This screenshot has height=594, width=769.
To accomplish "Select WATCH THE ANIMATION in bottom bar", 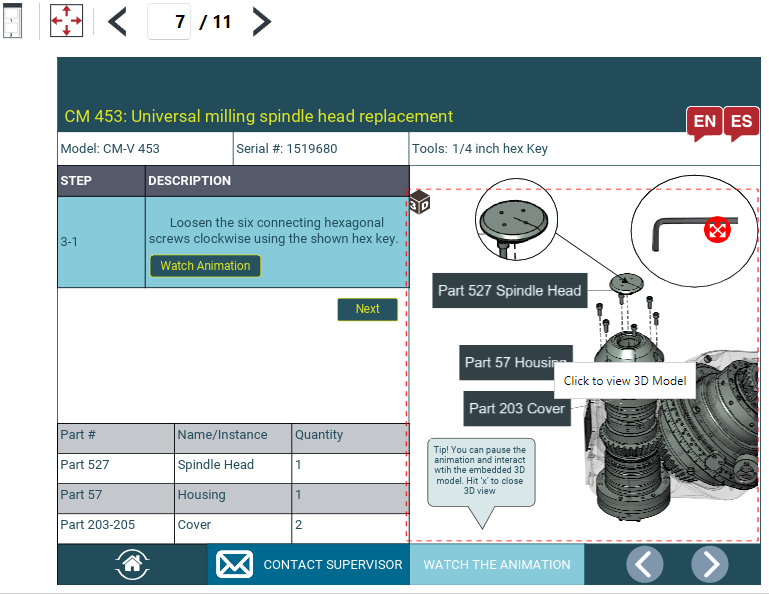I will point(496,564).
